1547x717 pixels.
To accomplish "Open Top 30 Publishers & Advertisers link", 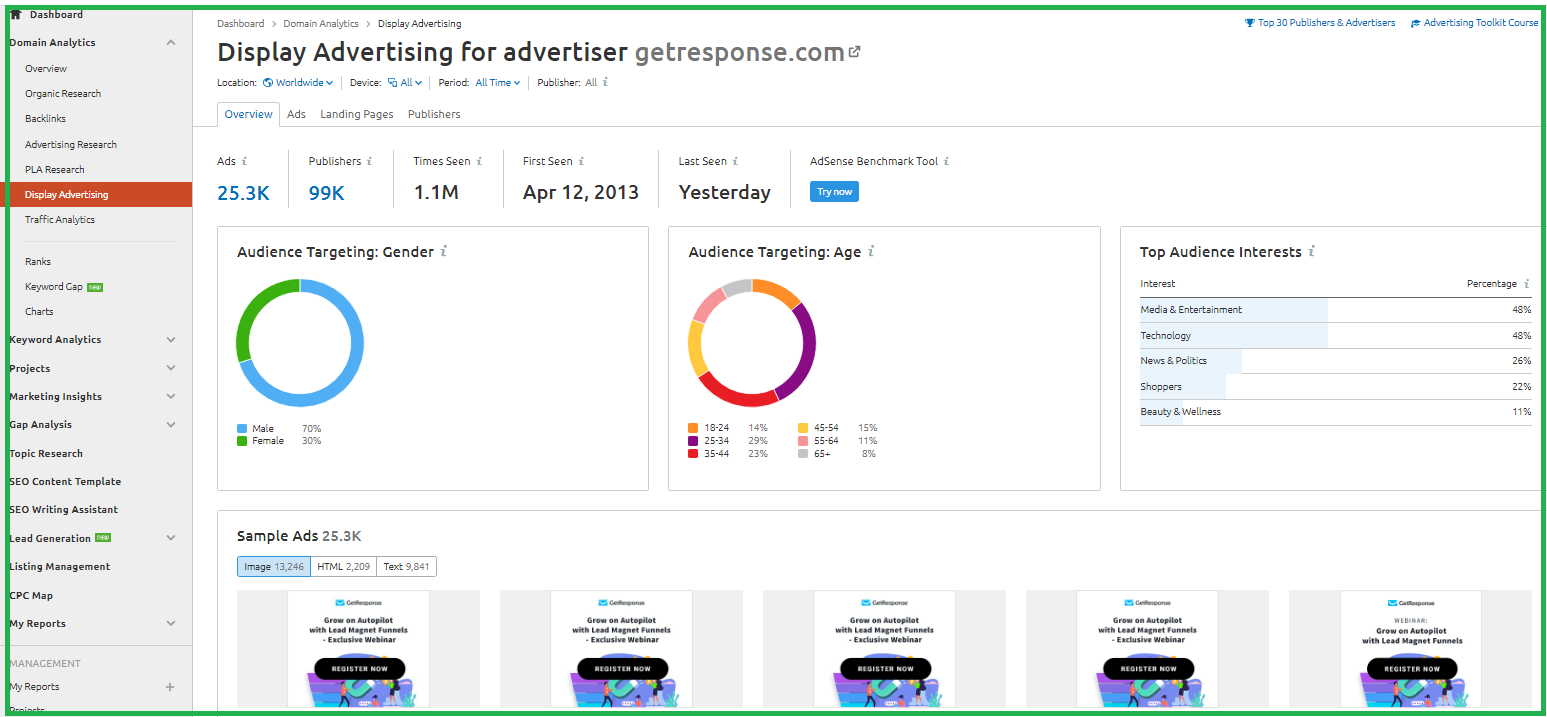I will click(1326, 23).
